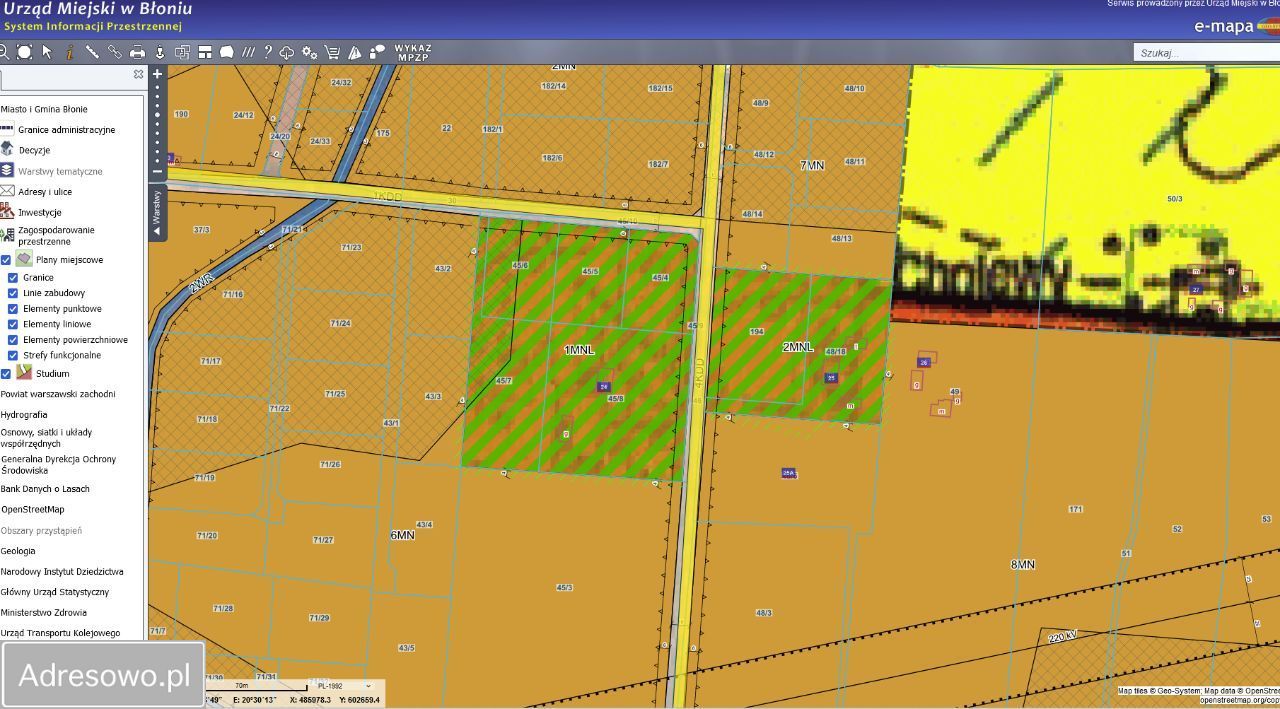The width and height of the screenshot is (1280, 709).
Task: Toggle the Linie zabudowy checkbox
Action: (x=13, y=293)
